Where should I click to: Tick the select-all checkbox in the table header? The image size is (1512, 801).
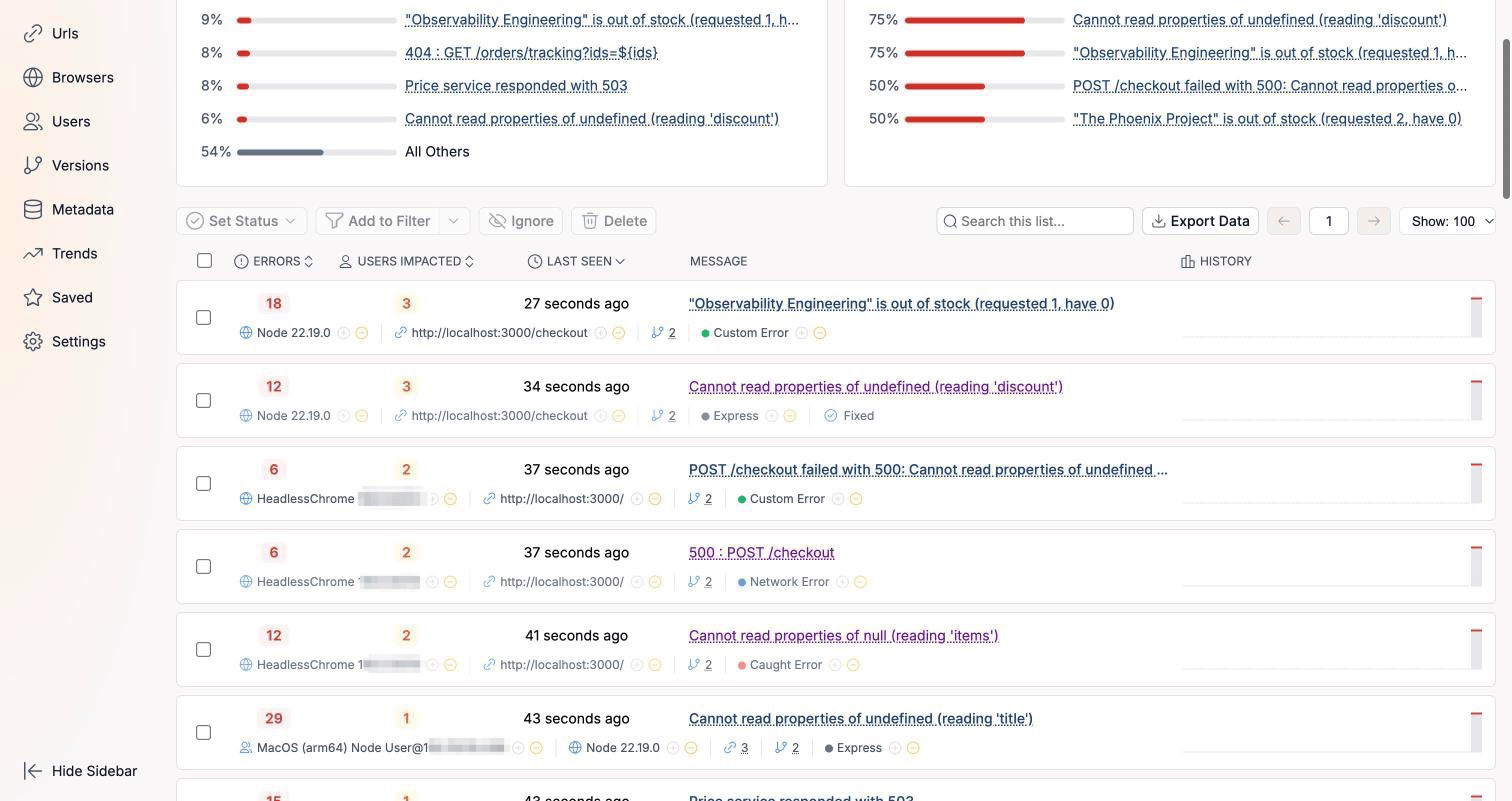pos(204,261)
